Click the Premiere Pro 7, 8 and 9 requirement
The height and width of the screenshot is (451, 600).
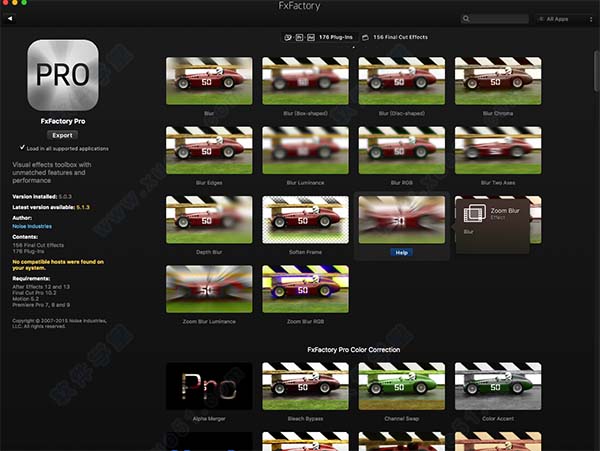41,305
